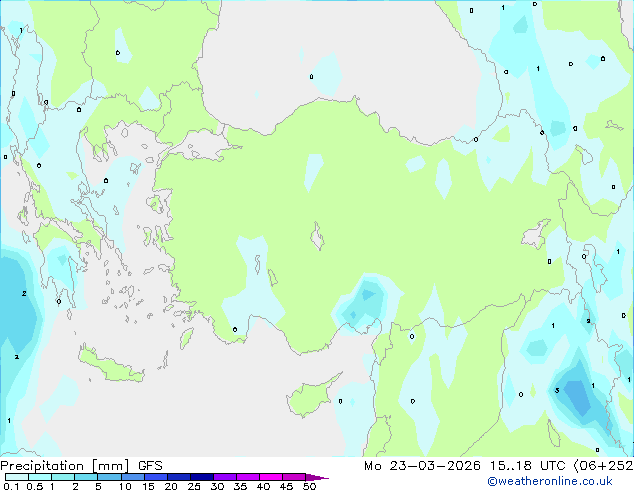Click the 'Mo 23-03-2026' date text

pos(422,466)
